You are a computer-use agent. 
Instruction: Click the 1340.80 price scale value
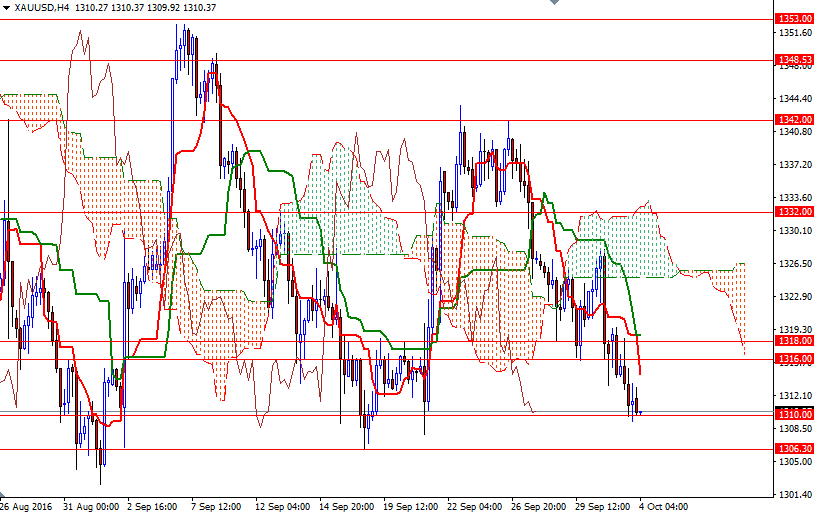click(x=795, y=131)
